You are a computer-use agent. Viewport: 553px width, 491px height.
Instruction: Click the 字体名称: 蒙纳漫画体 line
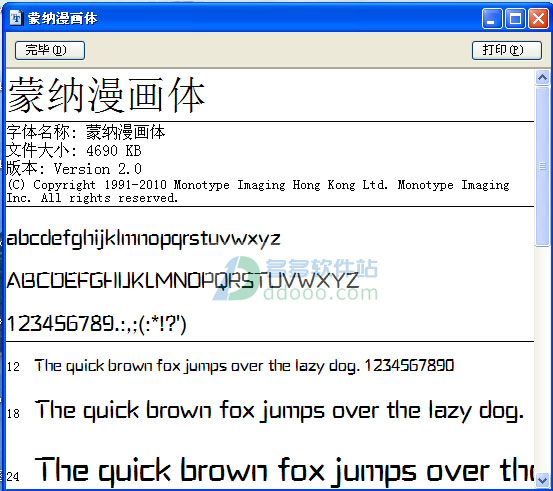tap(86, 133)
